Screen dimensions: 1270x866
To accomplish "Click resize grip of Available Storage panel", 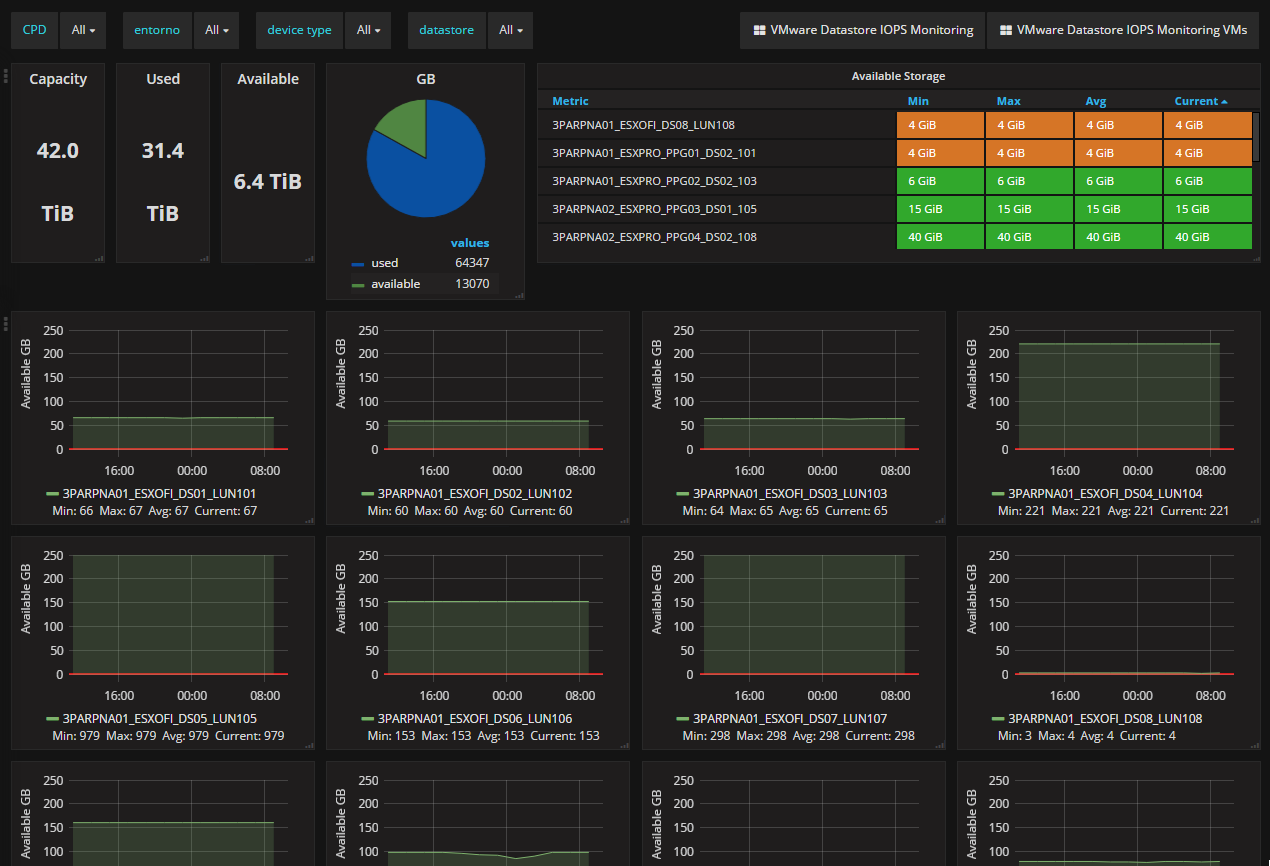I will [x=1255, y=258].
